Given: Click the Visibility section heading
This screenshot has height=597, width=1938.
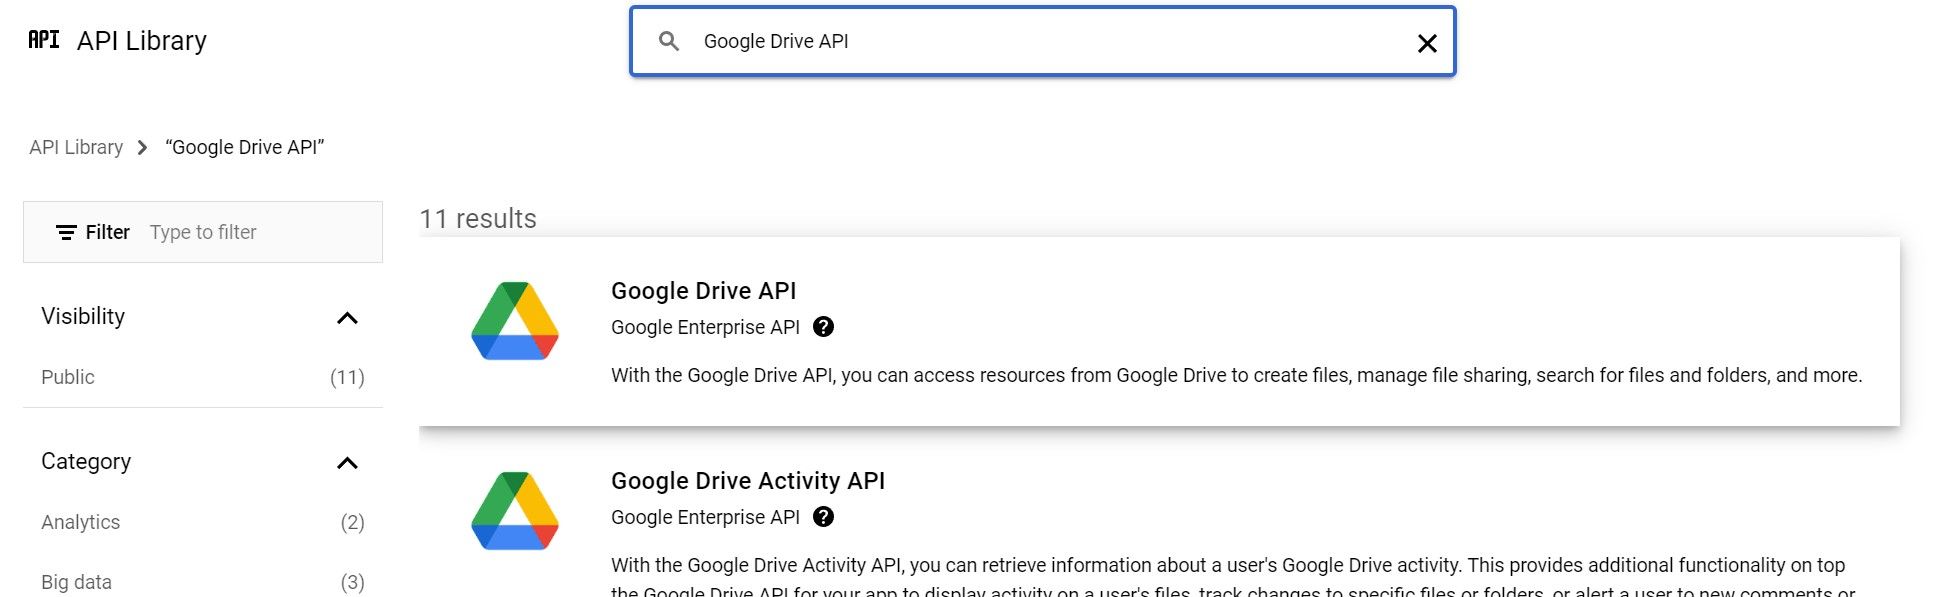Looking at the screenshot, I should 83,316.
